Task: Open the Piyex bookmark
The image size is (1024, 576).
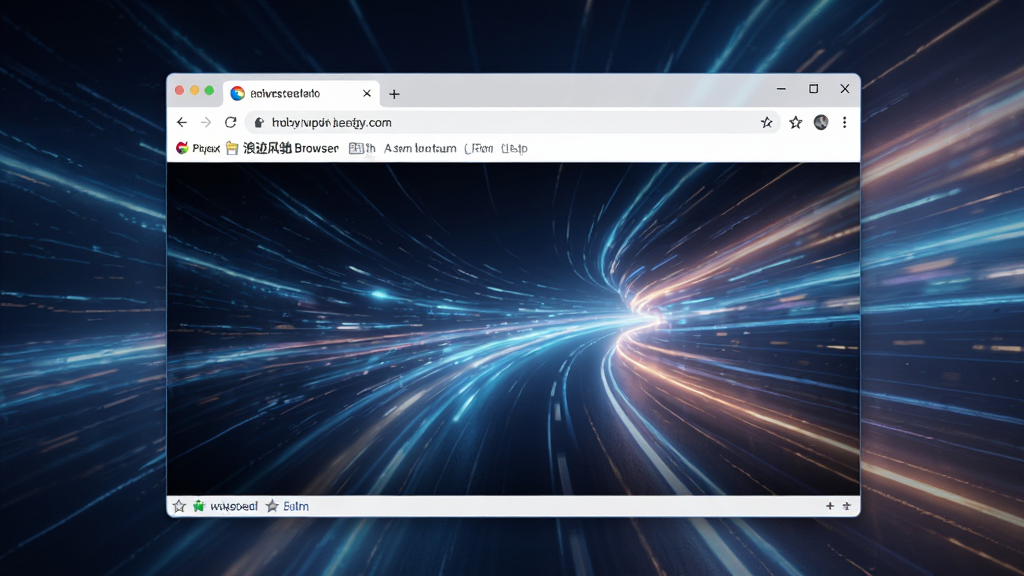Action: [x=198, y=148]
